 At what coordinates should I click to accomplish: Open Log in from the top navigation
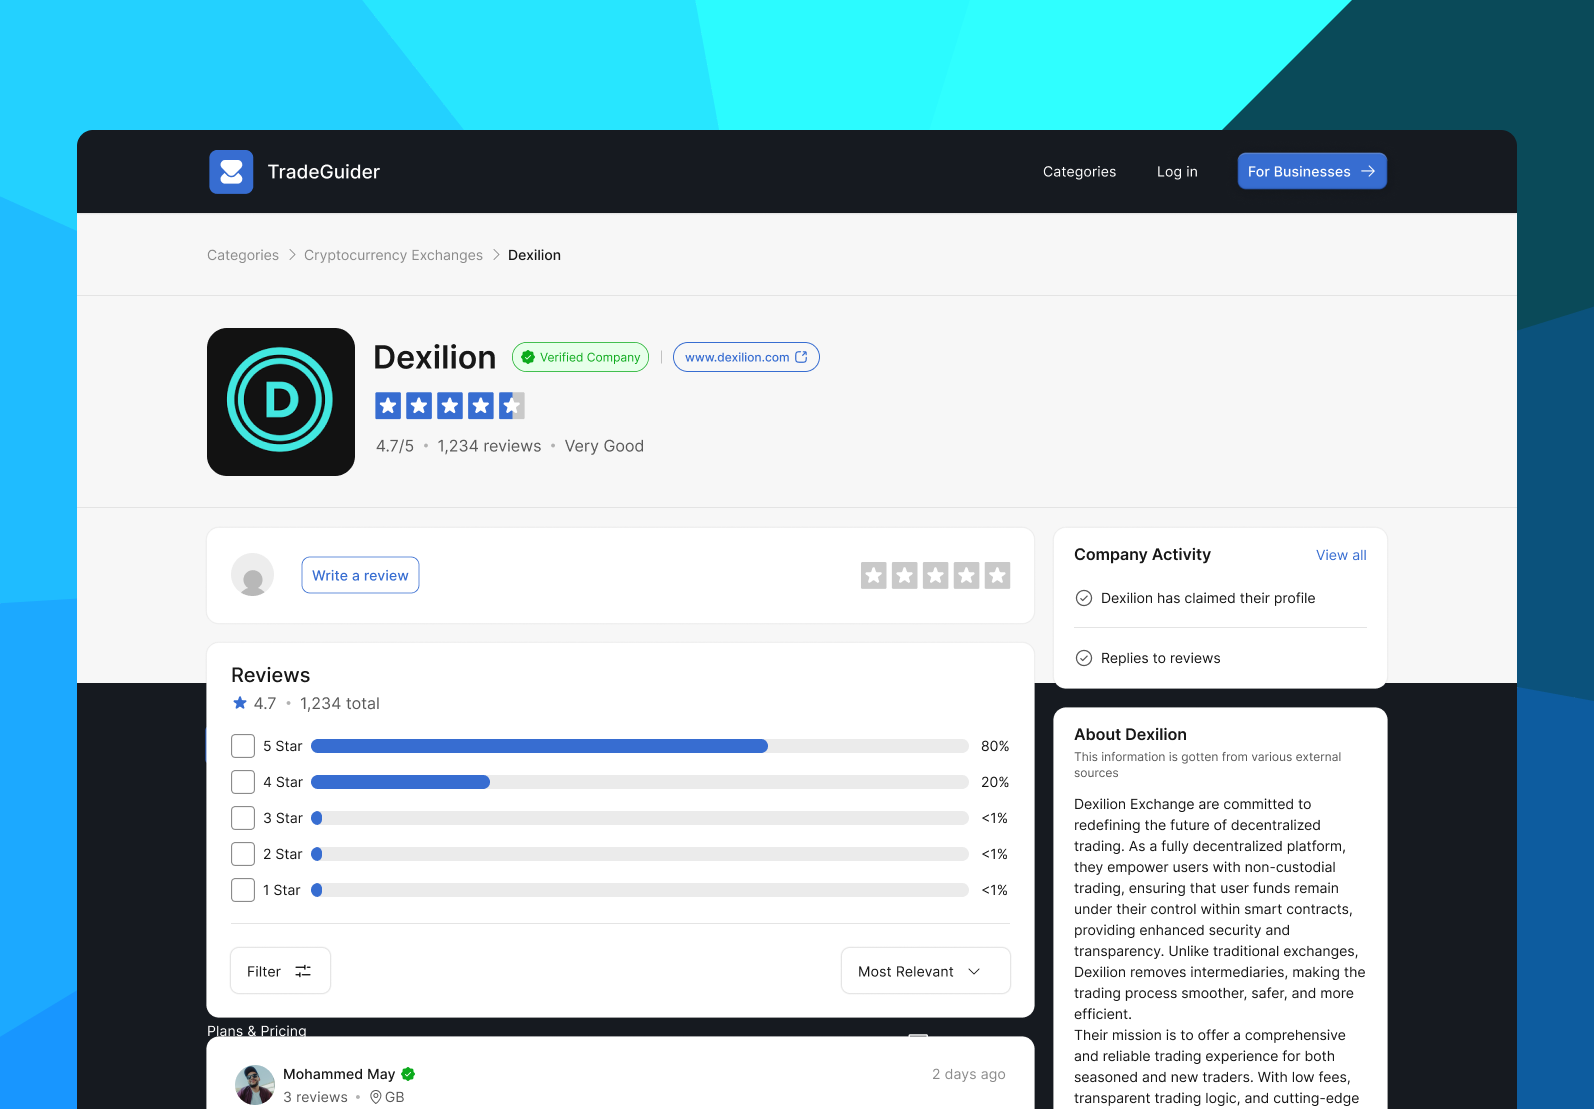(x=1177, y=172)
